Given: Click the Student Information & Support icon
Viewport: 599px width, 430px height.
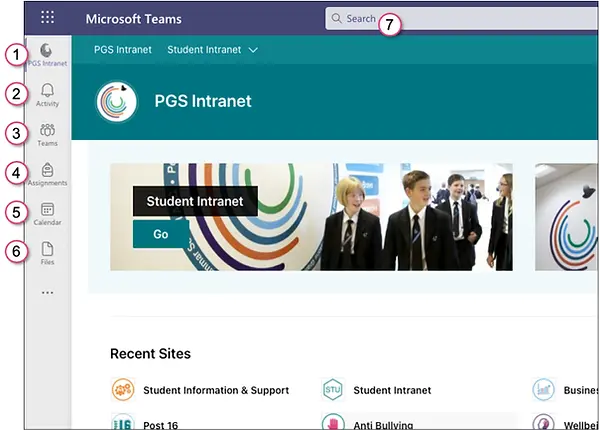Looking at the screenshot, I should point(123,390).
